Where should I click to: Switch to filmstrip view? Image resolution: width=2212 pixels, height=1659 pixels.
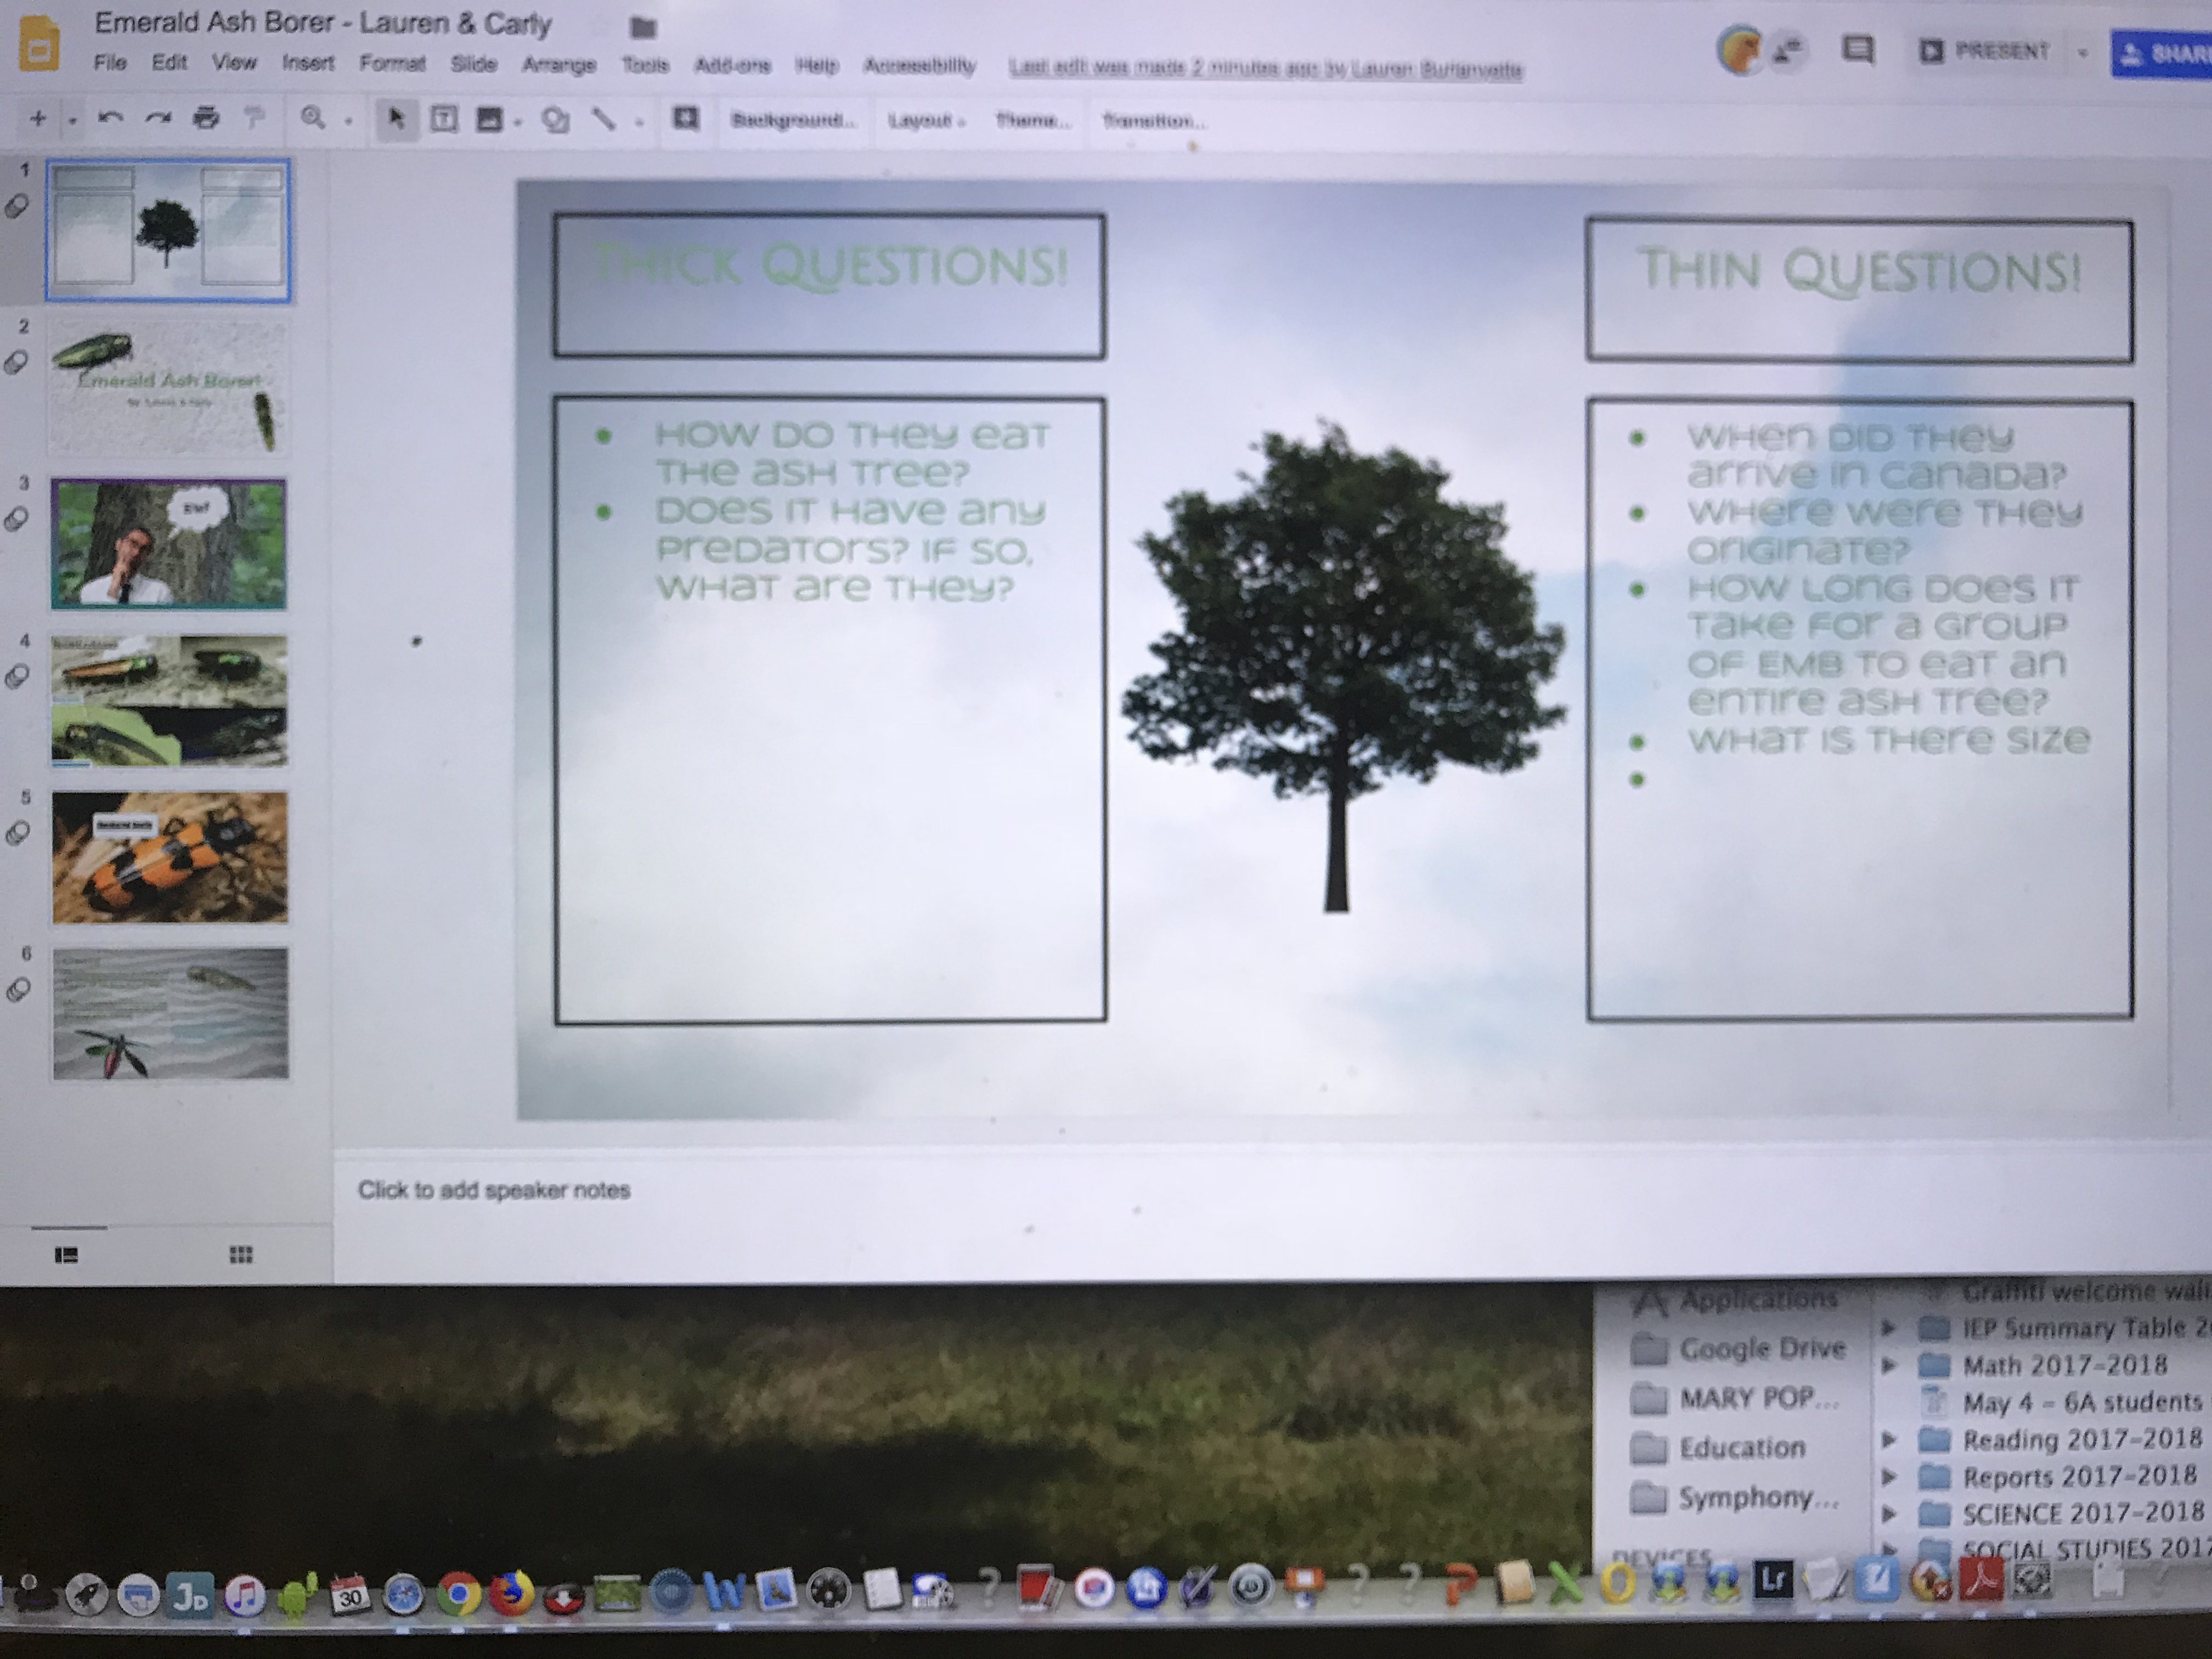pos(66,1255)
